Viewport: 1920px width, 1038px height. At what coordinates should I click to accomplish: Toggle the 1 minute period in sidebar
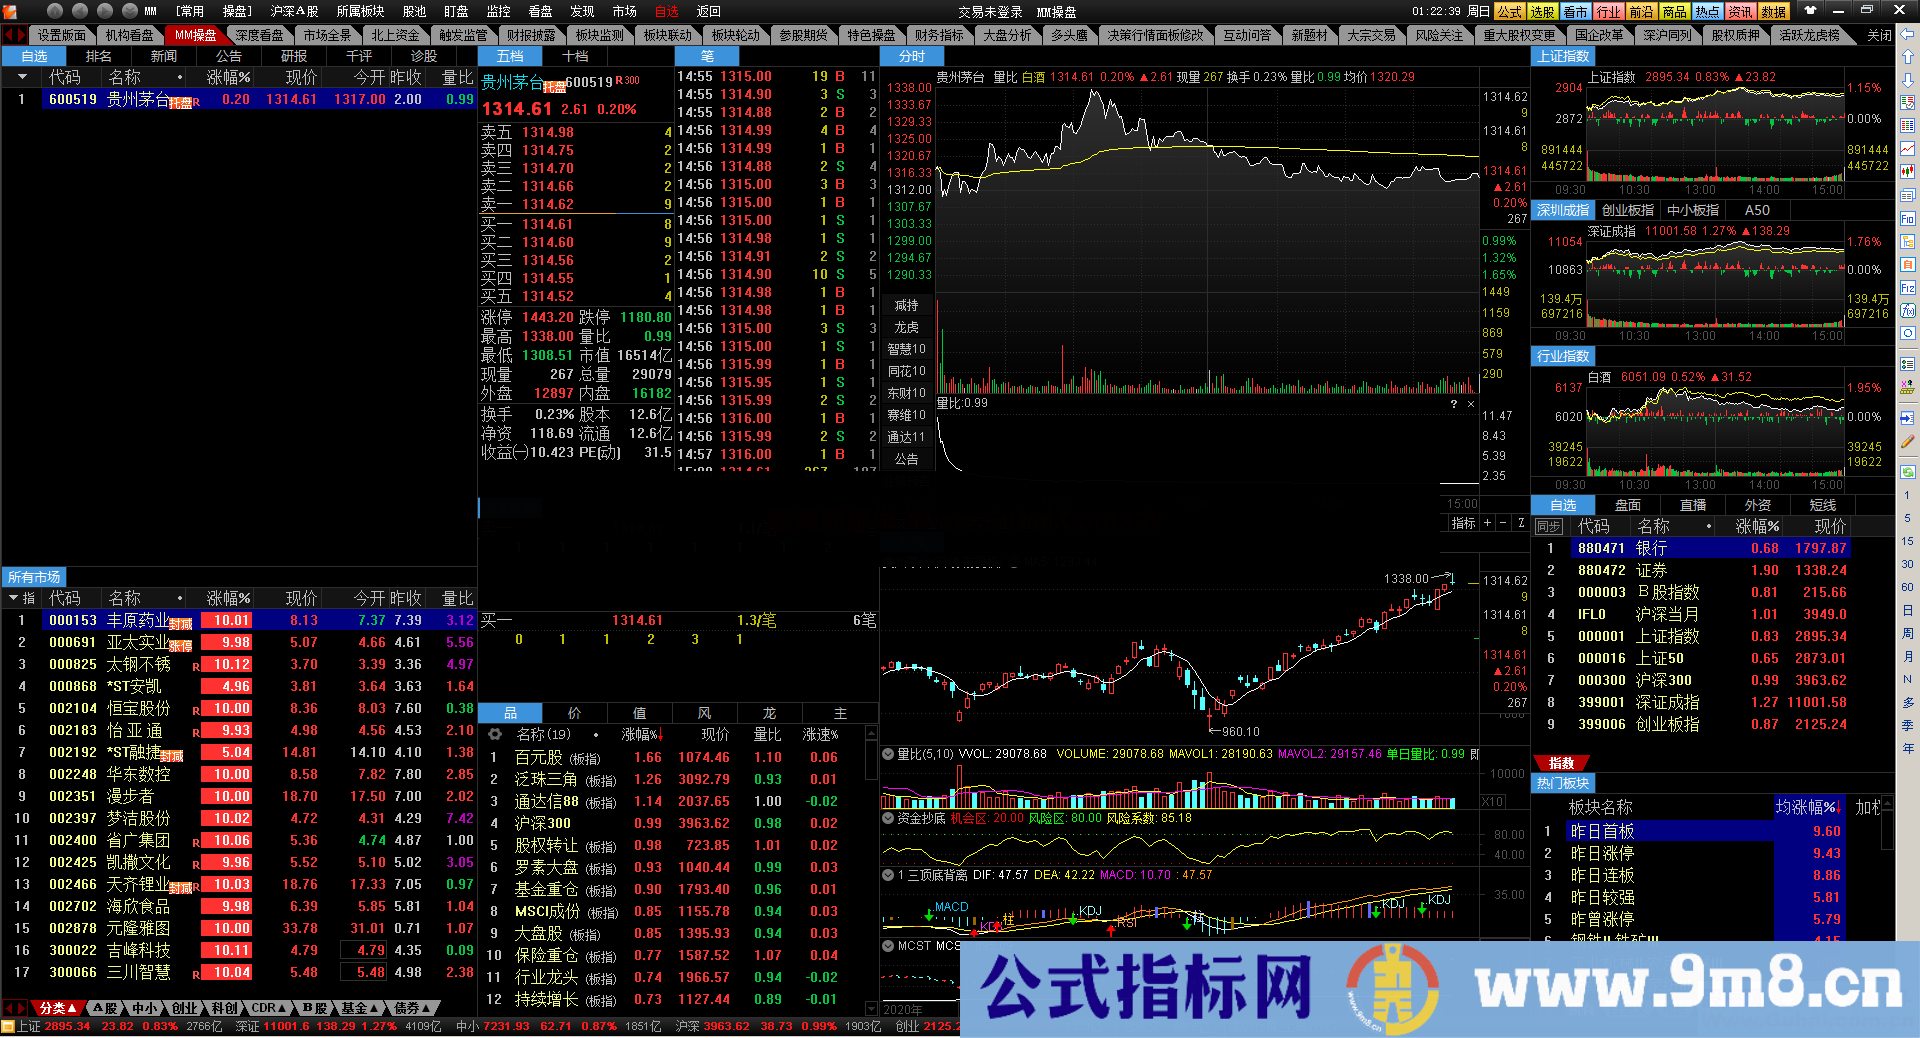click(x=1908, y=495)
